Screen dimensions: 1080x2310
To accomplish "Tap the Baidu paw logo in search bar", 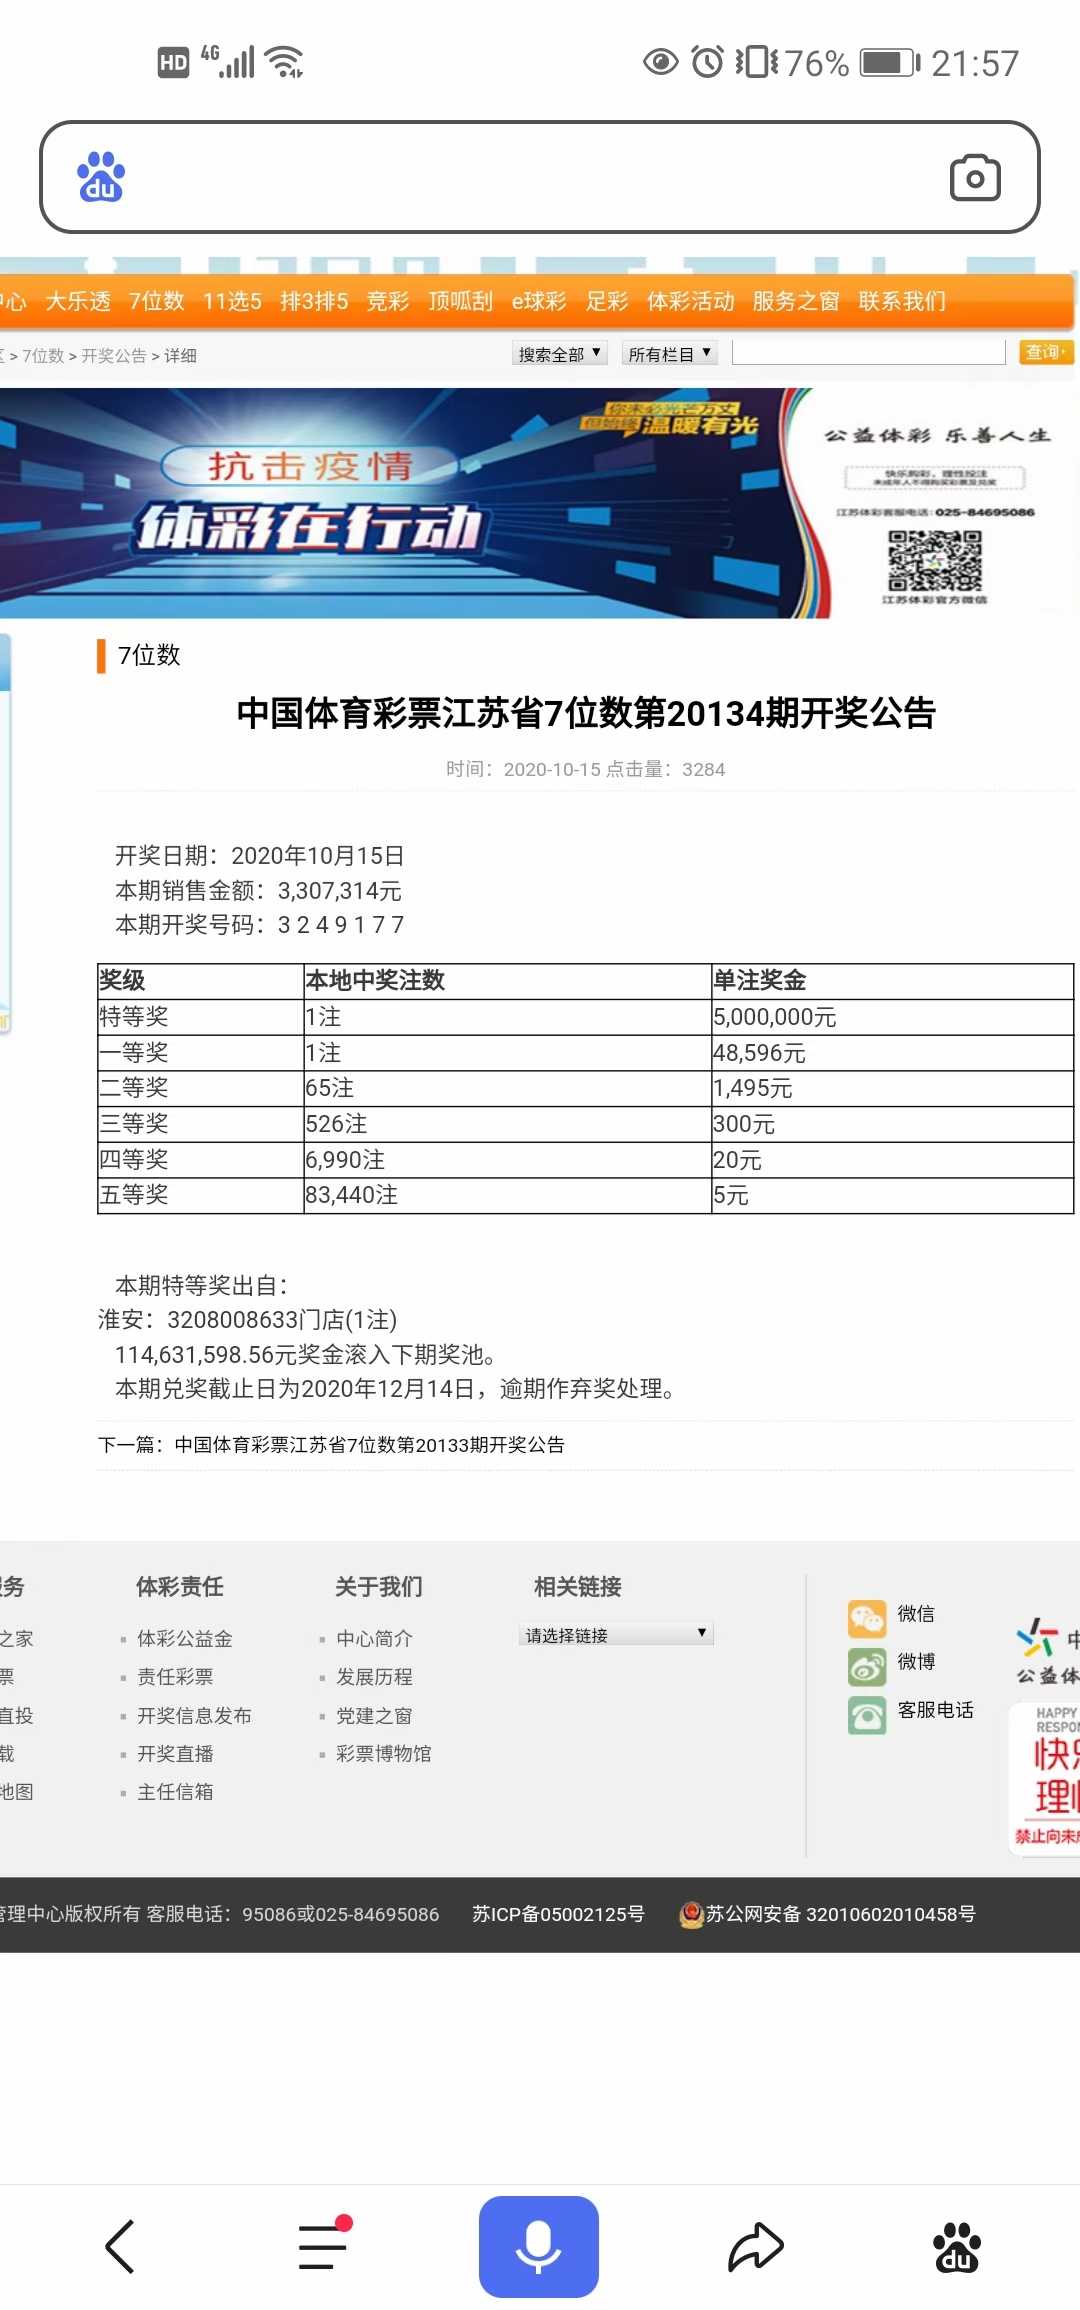I will 101,177.
